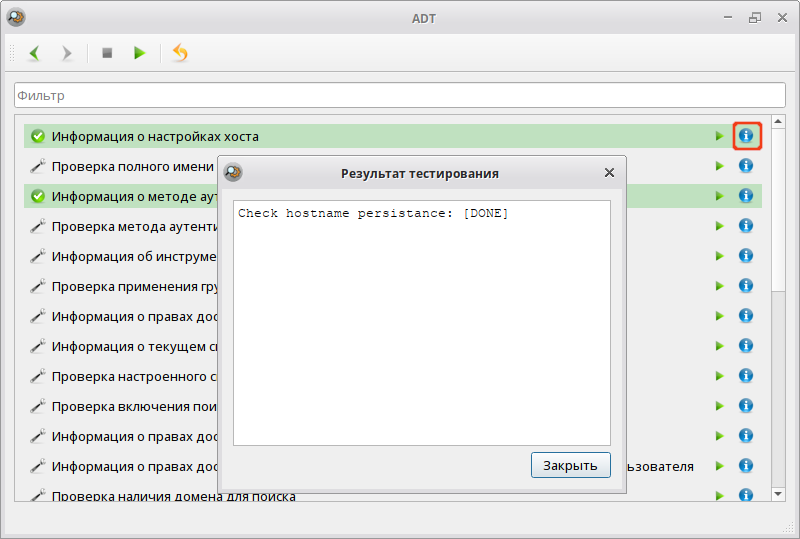Open info of Информация о методе row

click(746, 195)
